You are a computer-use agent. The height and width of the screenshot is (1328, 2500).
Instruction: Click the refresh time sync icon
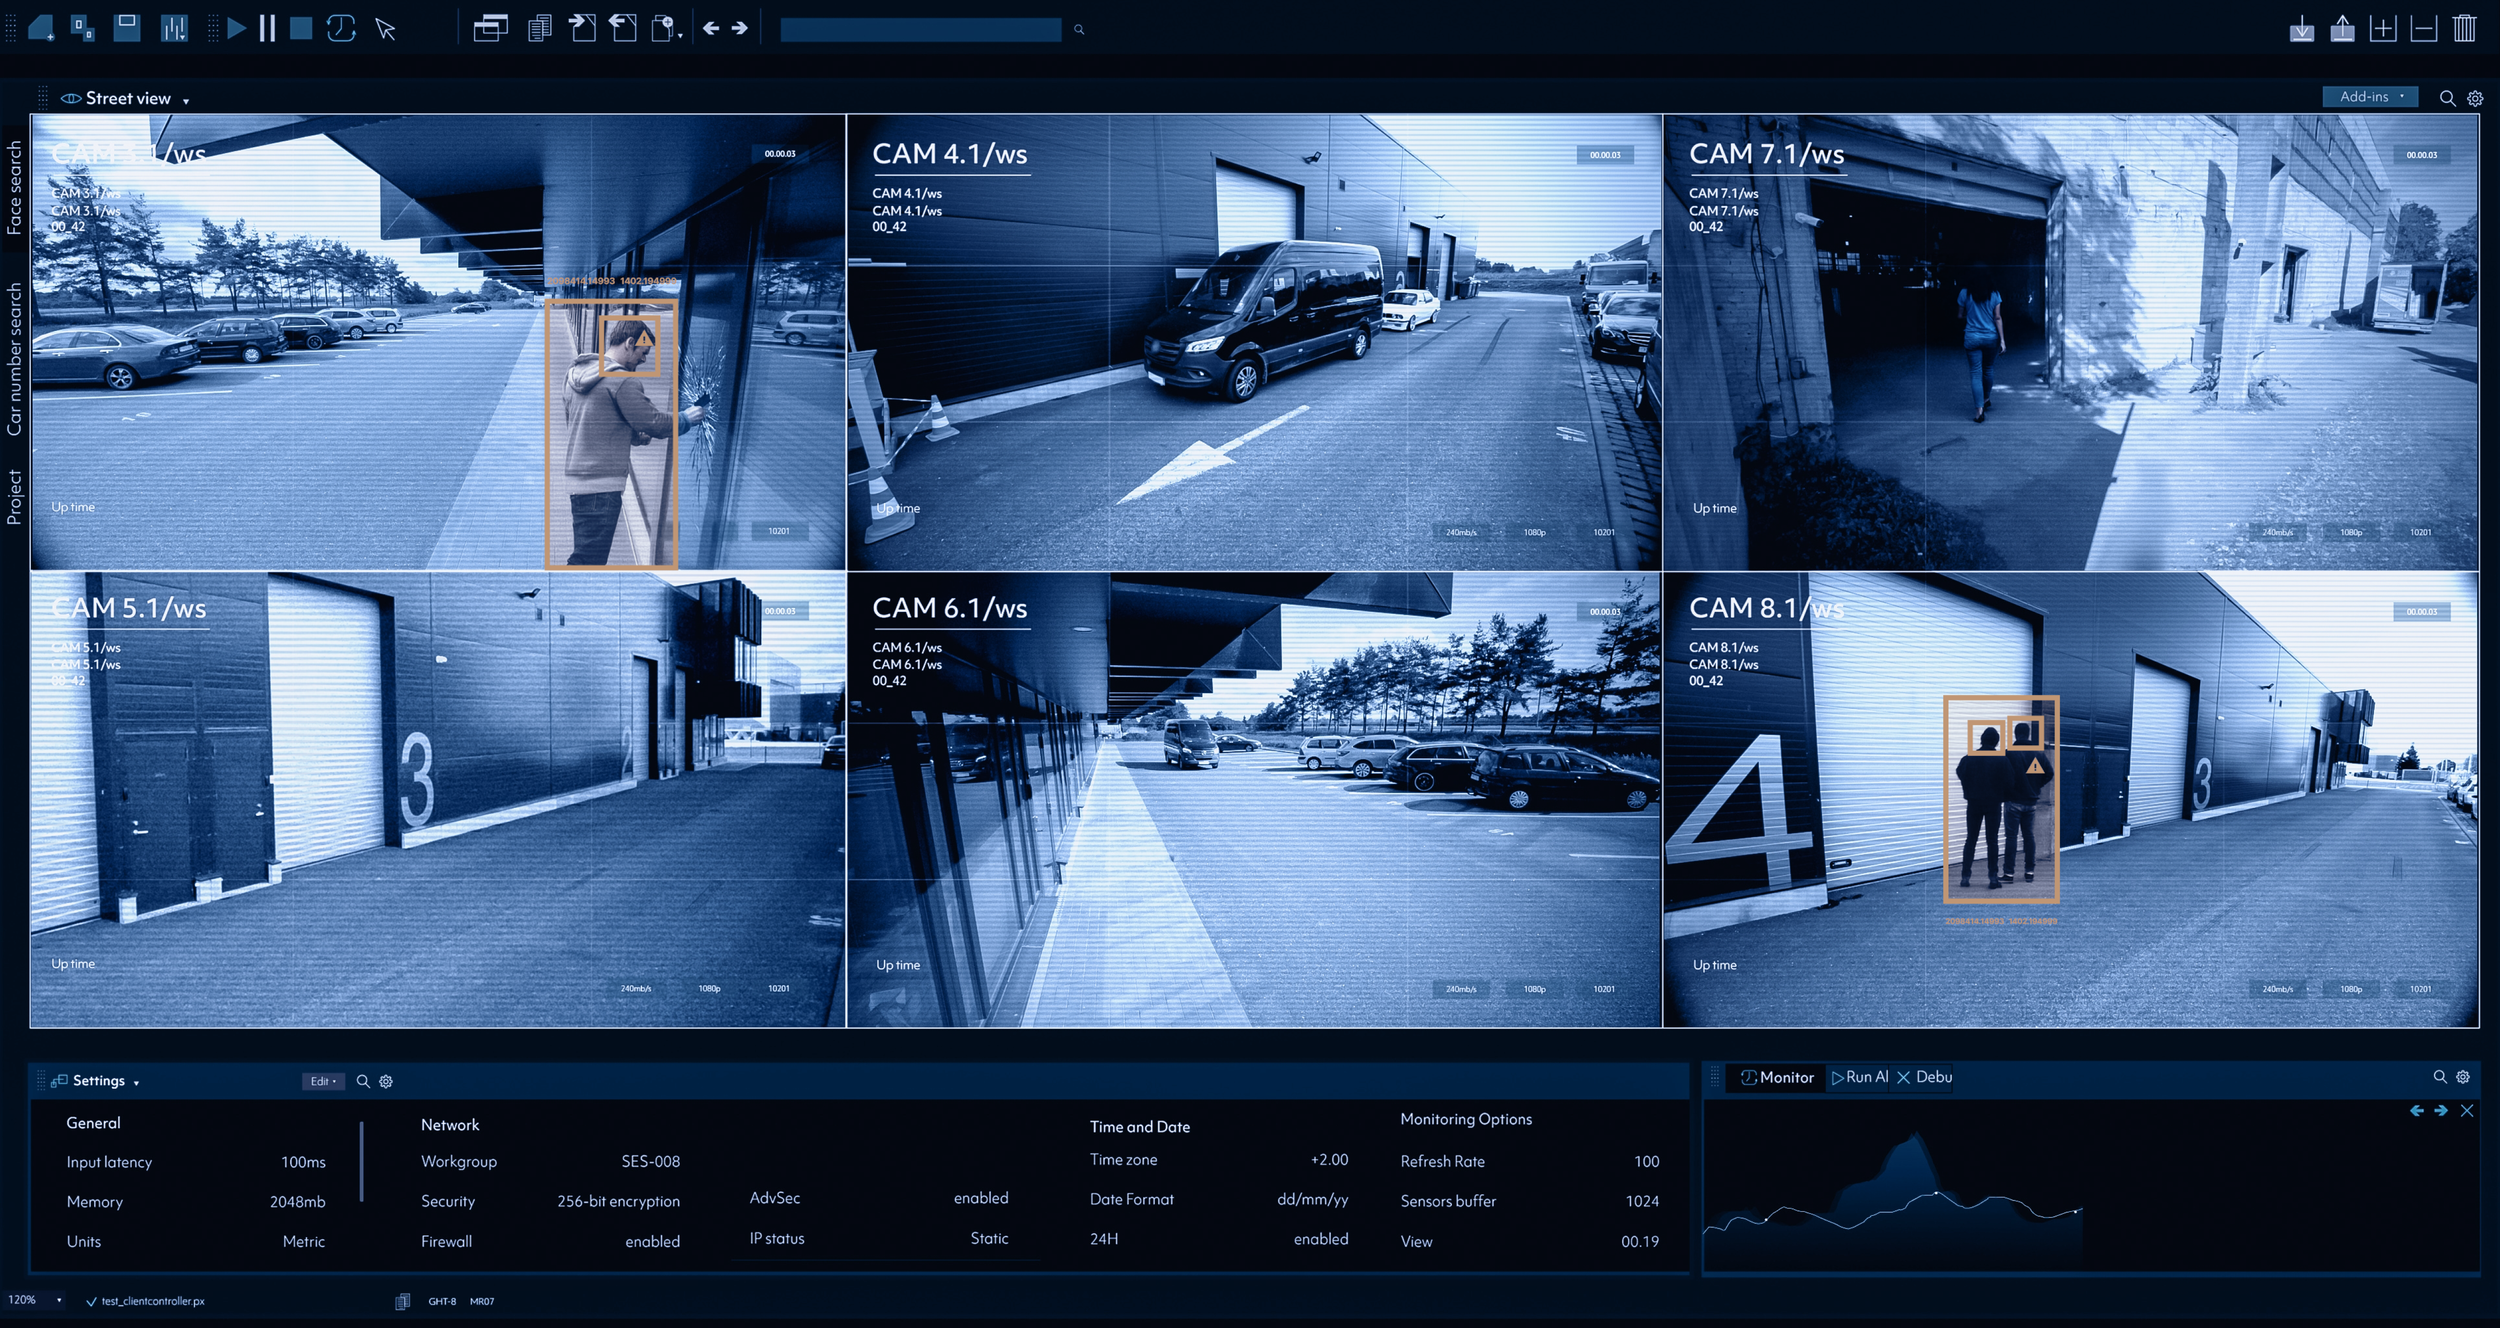click(x=341, y=28)
